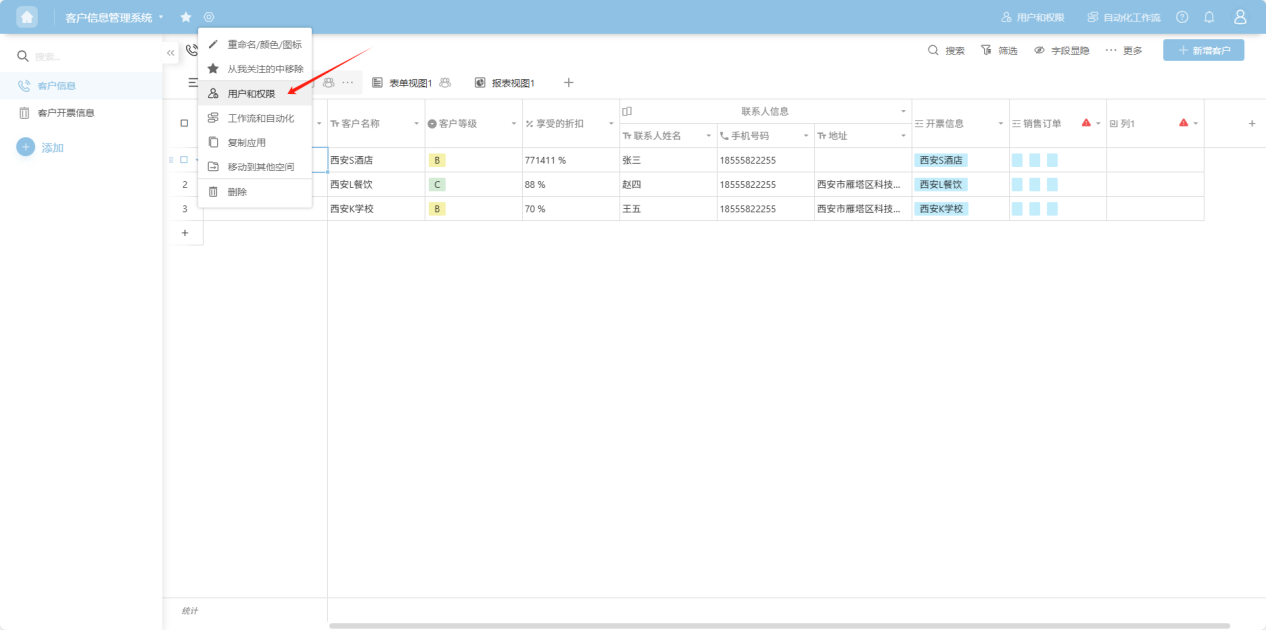This screenshot has width=1266, height=630.
Task: Expand the 客户信息管理系统 app name dropdown
Action: pyautogui.click(x=161, y=17)
